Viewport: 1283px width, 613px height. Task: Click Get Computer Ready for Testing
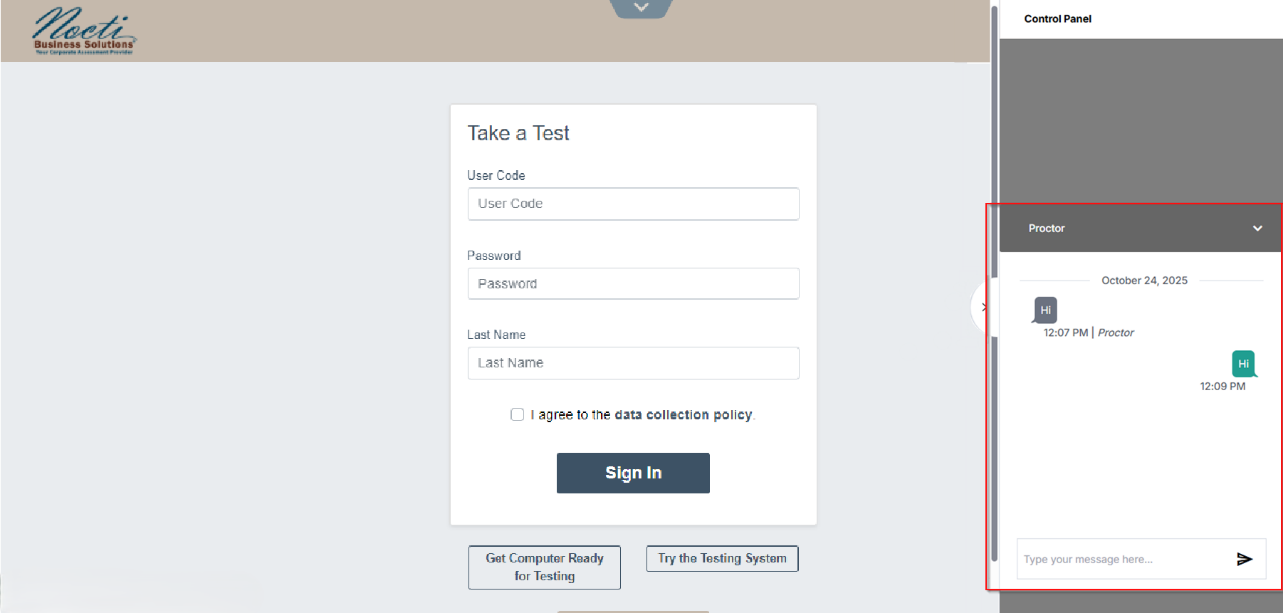[544, 567]
